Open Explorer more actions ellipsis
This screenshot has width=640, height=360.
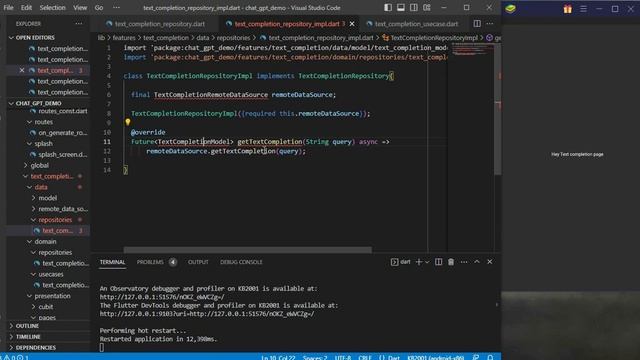(79, 24)
